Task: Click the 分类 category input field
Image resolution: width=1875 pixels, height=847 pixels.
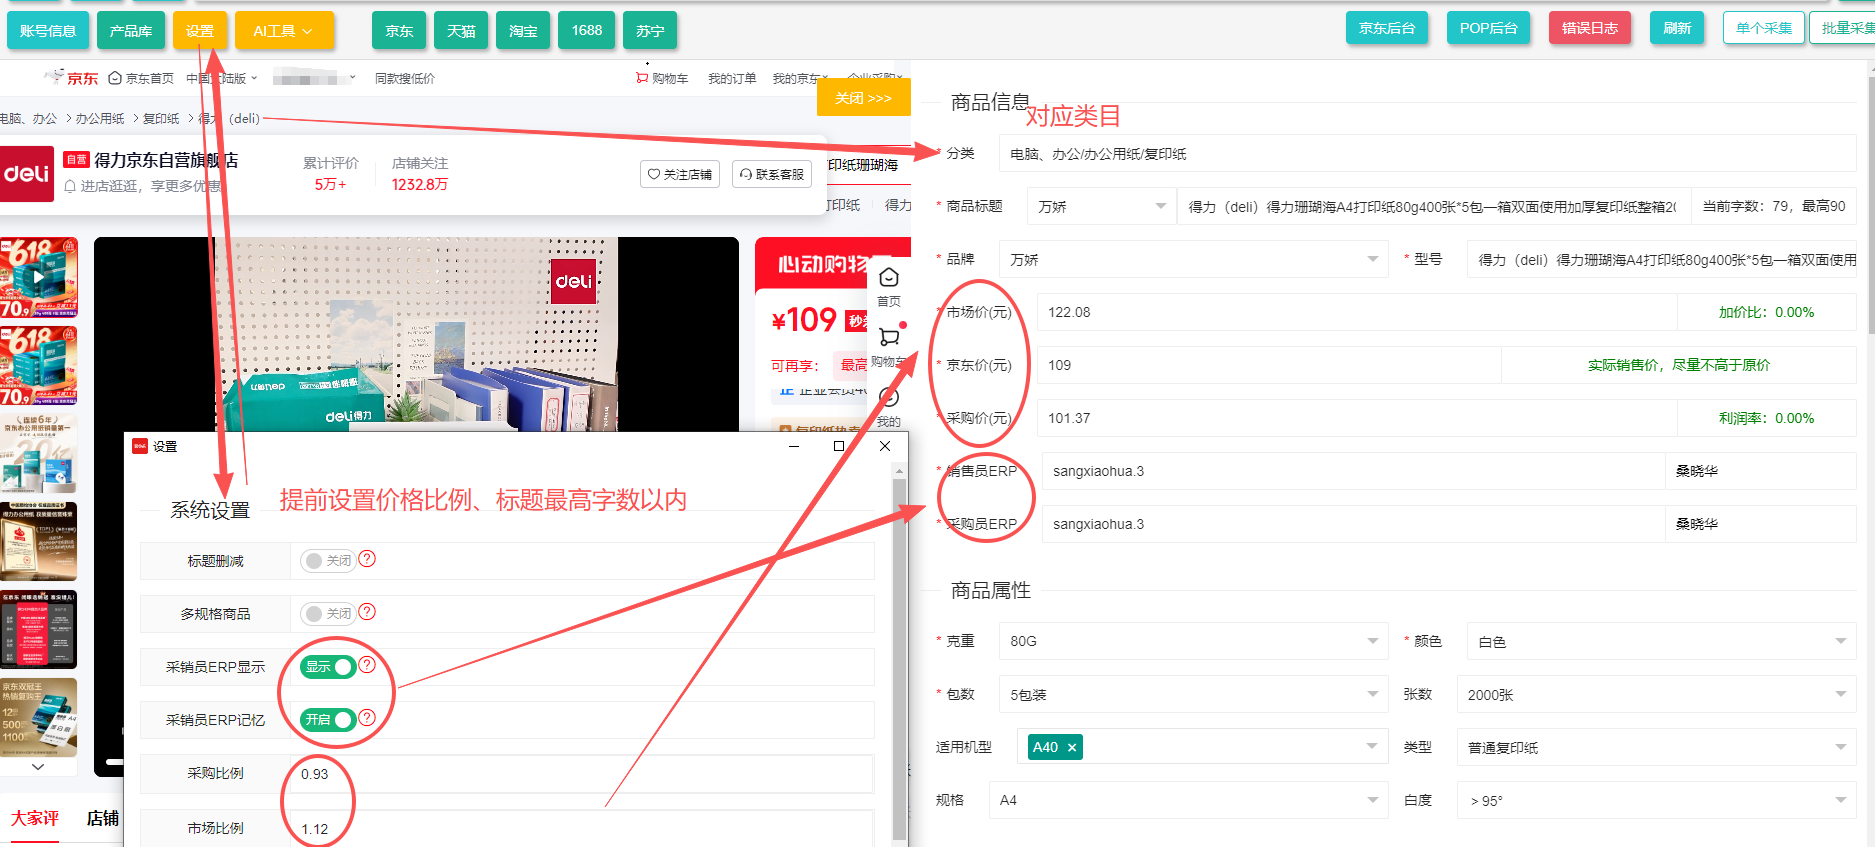Action: coord(1427,153)
